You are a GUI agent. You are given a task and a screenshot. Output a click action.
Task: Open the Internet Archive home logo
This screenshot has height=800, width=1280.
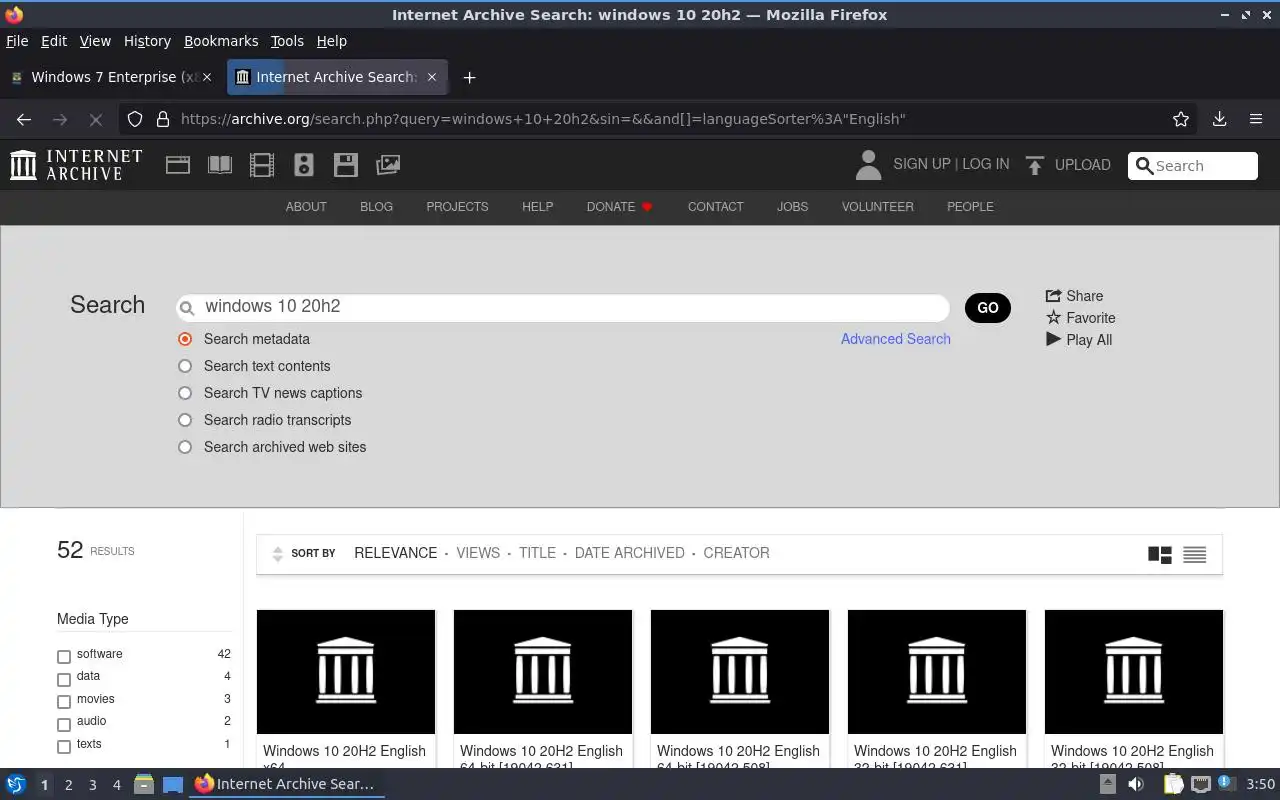[76, 165]
